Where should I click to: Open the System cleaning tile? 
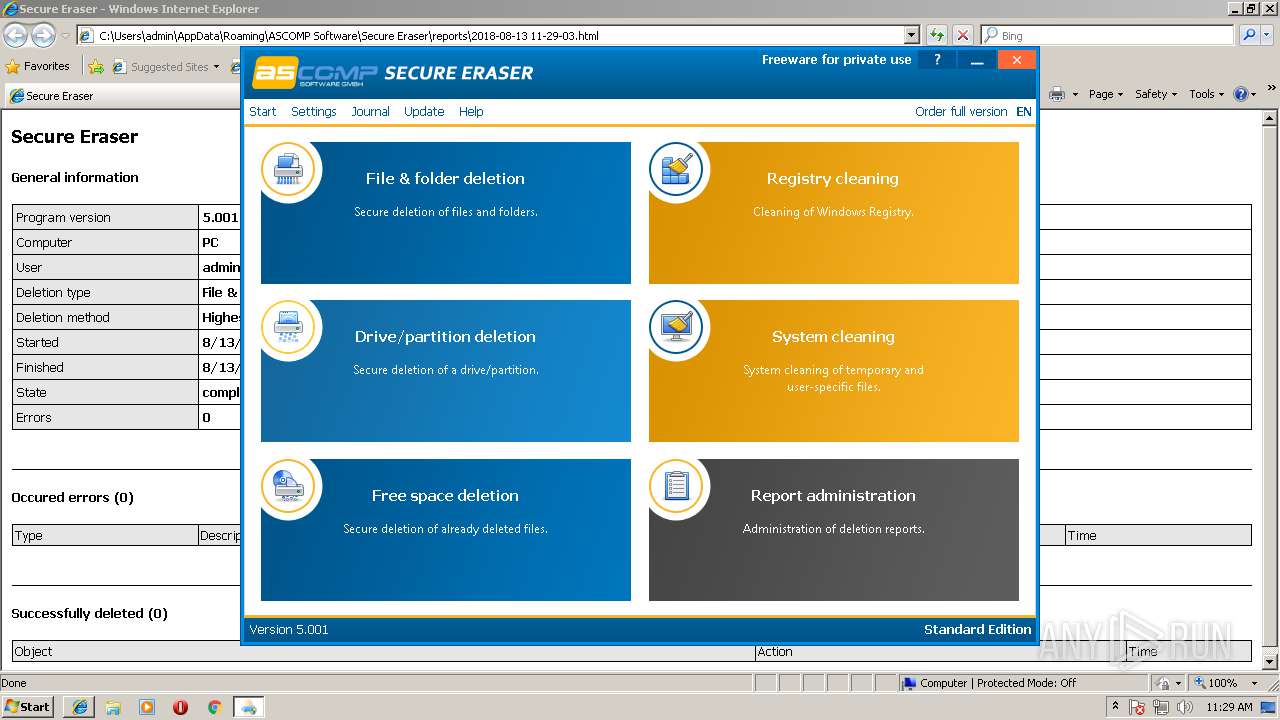pyautogui.click(x=834, y=371)
